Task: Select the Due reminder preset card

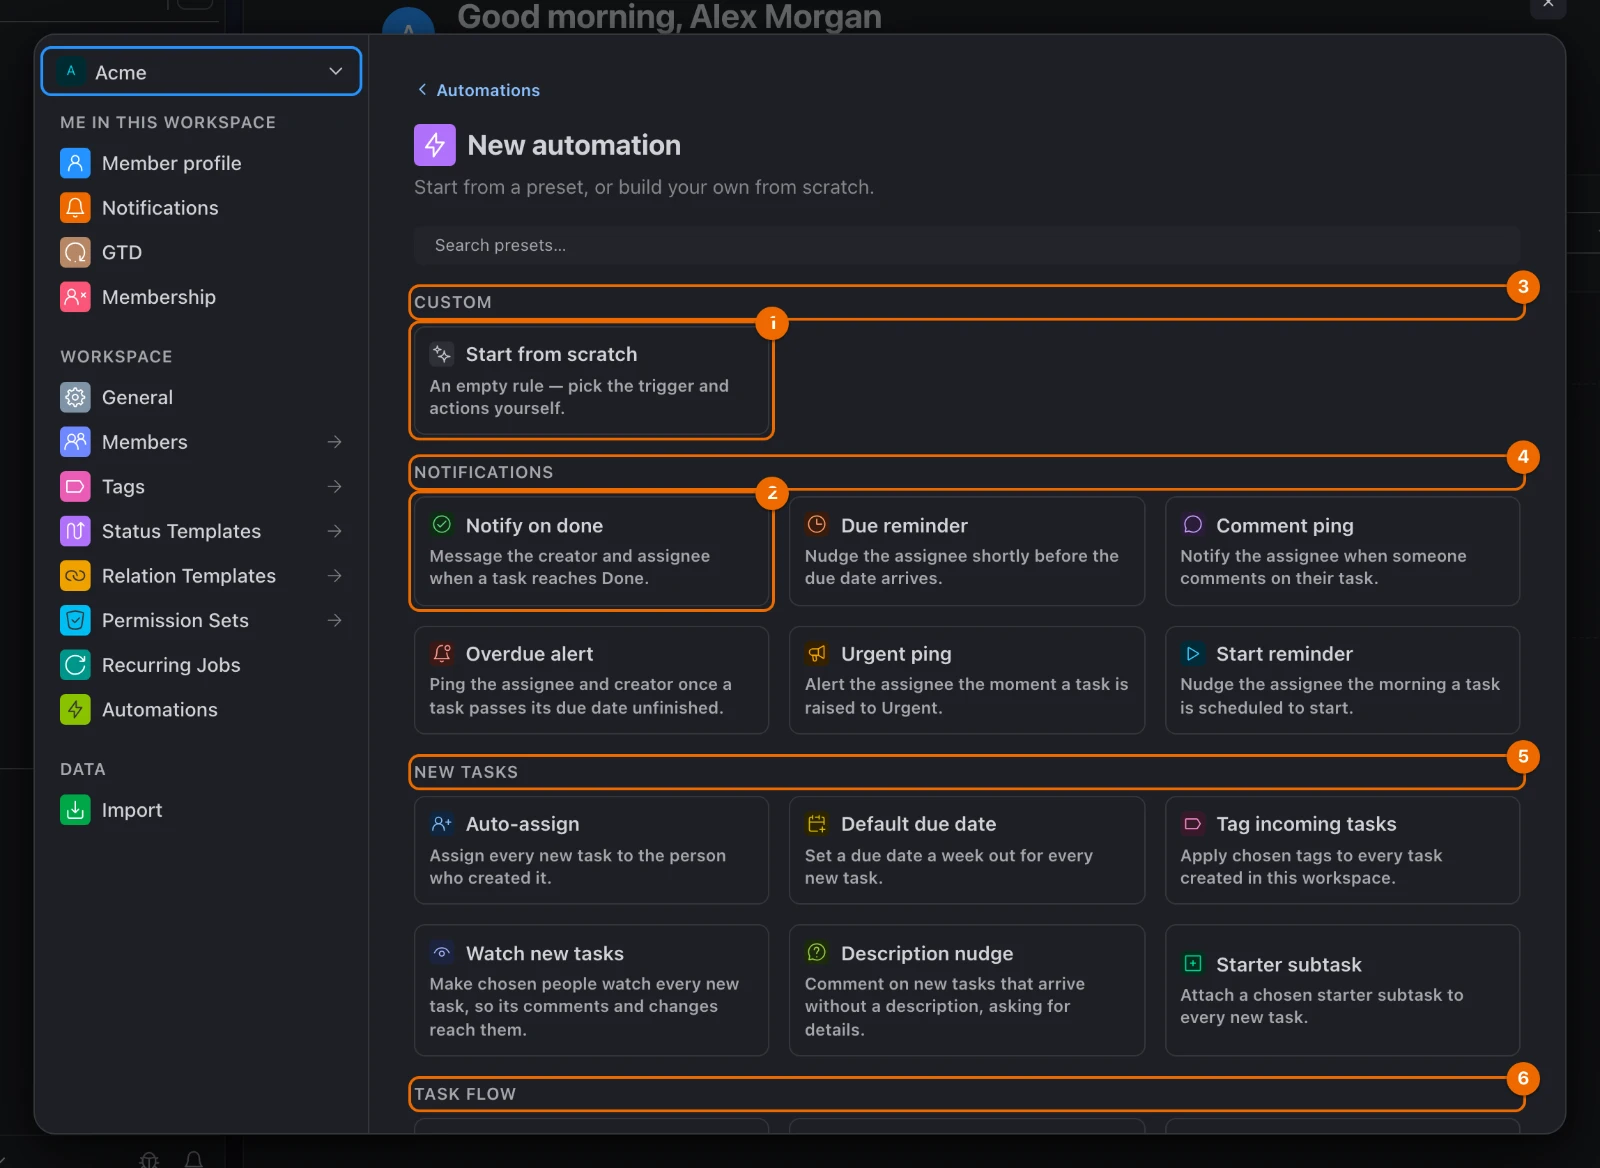Action: click(967, 551)
